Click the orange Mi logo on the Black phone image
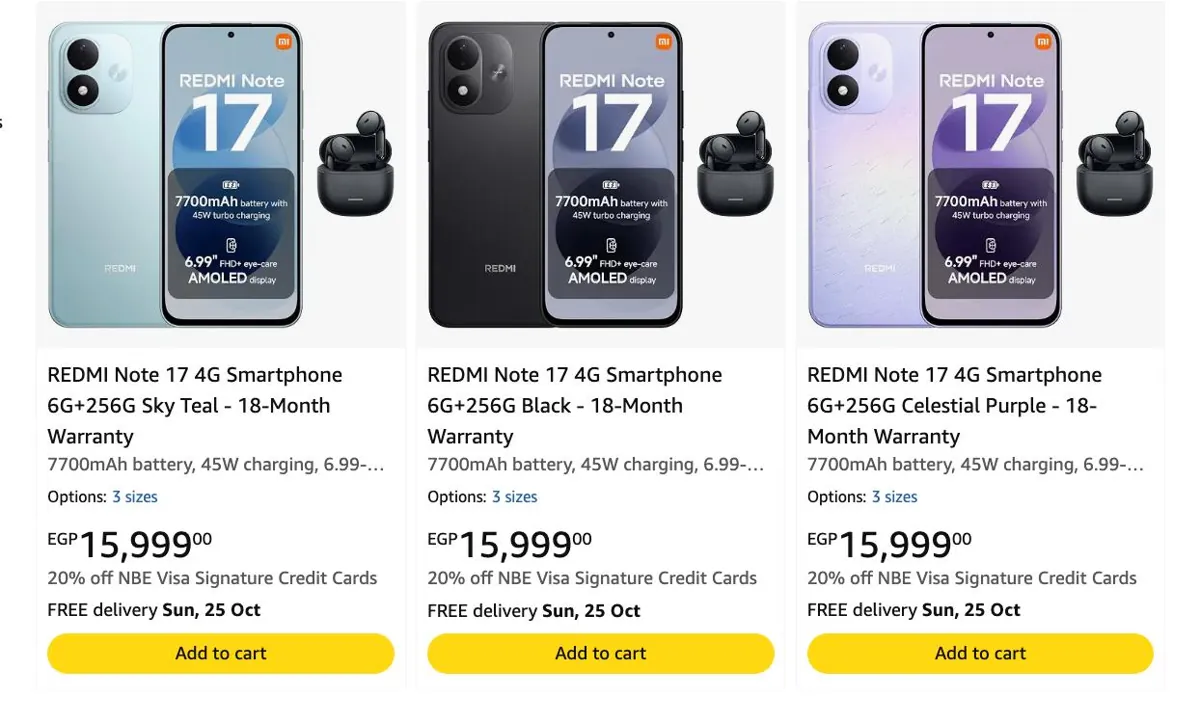The width and height of the screenshot is (1200, 723). [x=664, y=41]
